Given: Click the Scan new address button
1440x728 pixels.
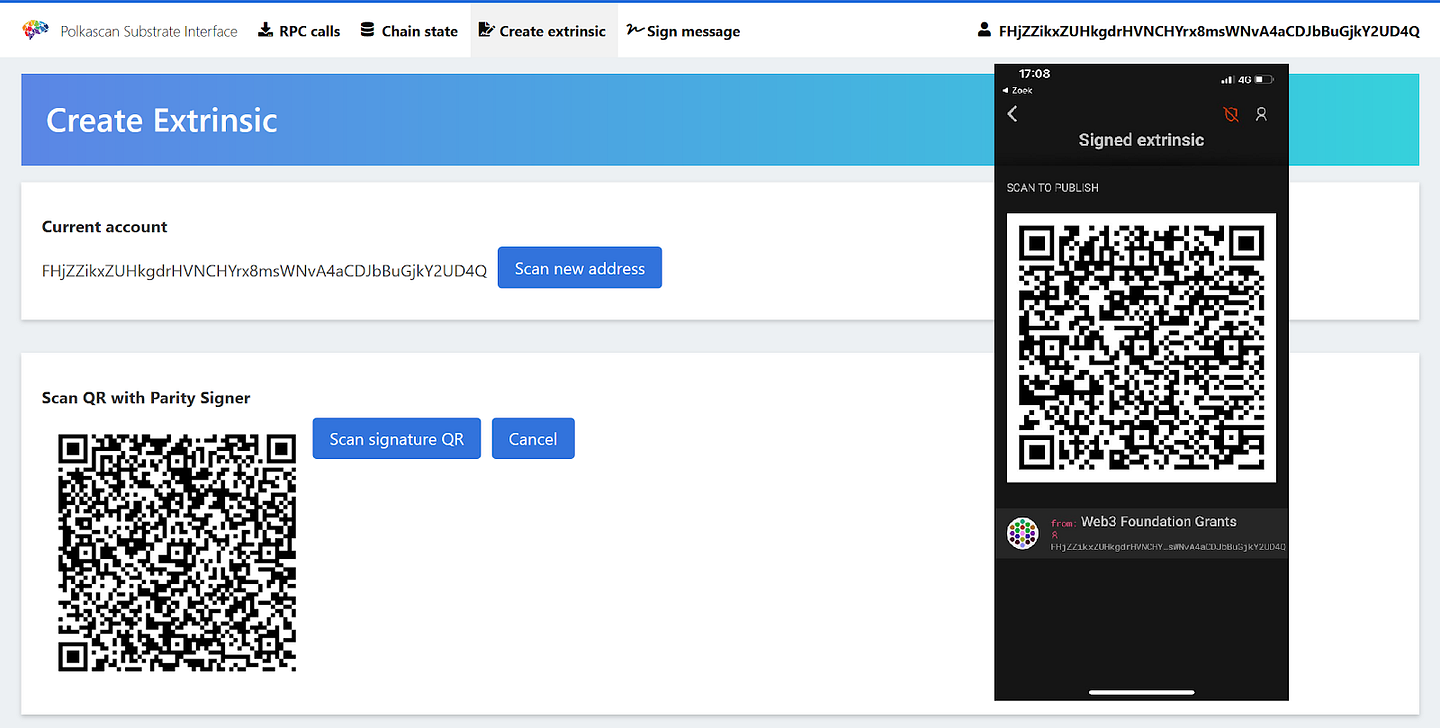Looking at the screenshot, I should [580, 268].
